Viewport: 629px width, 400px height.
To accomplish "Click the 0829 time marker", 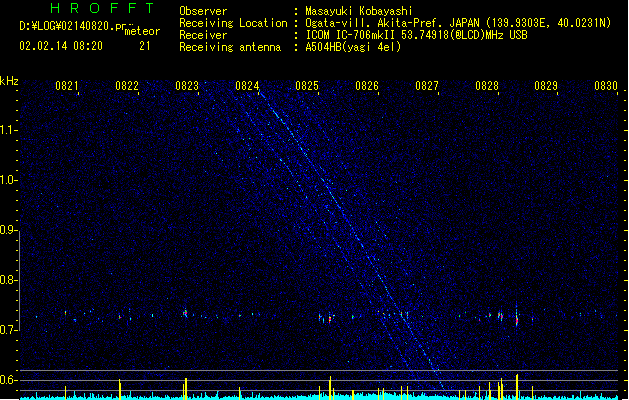I will pyautogui.click(x=546, y=86).
